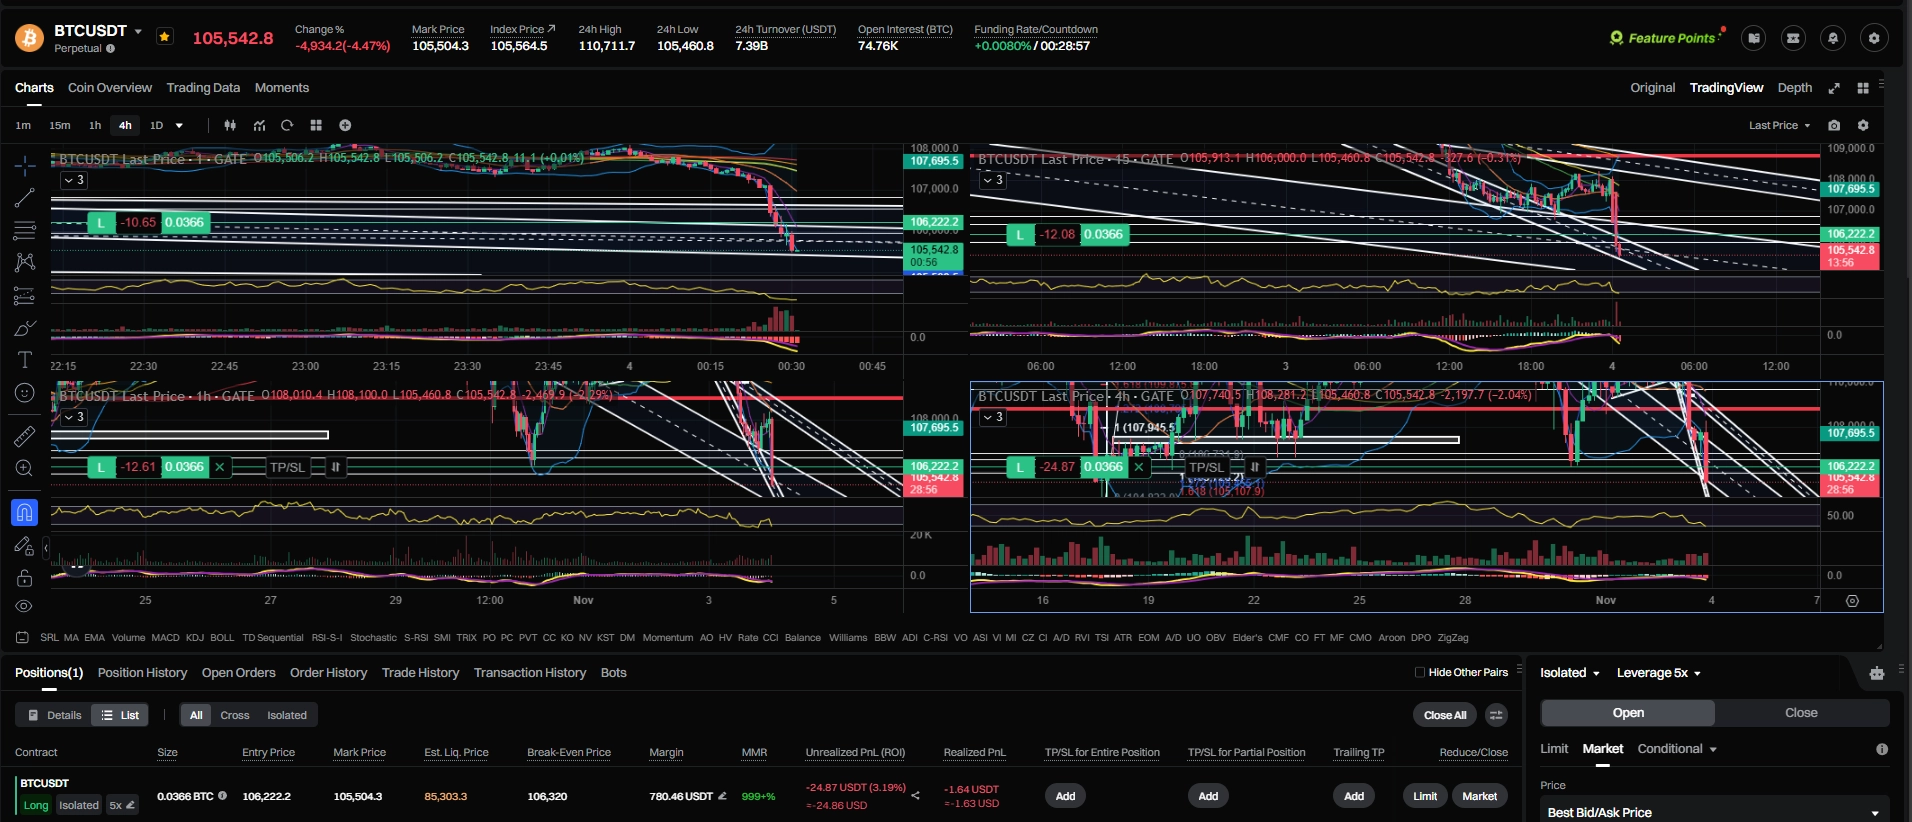Click the replay/refresh chart icon
Viewport: 1912px width, 822px height.
point(287,125)
